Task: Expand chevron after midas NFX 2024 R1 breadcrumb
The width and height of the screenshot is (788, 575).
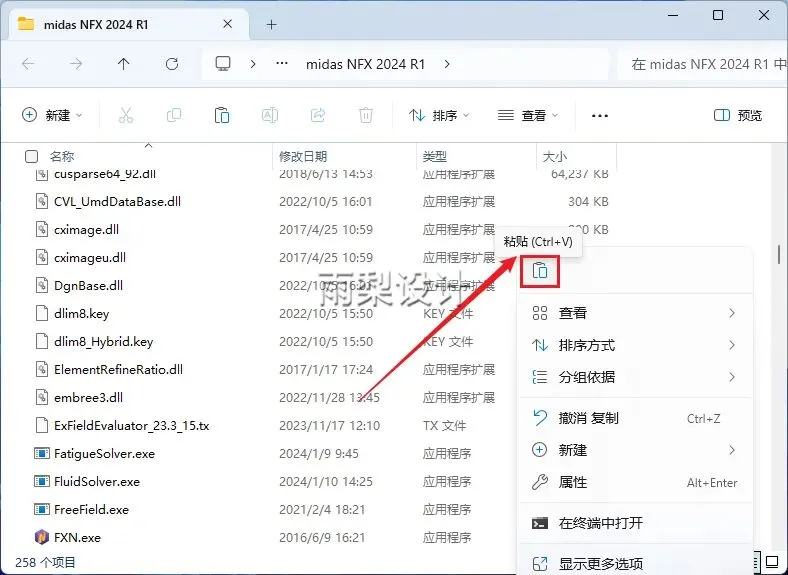Action: tap(447, 64)
